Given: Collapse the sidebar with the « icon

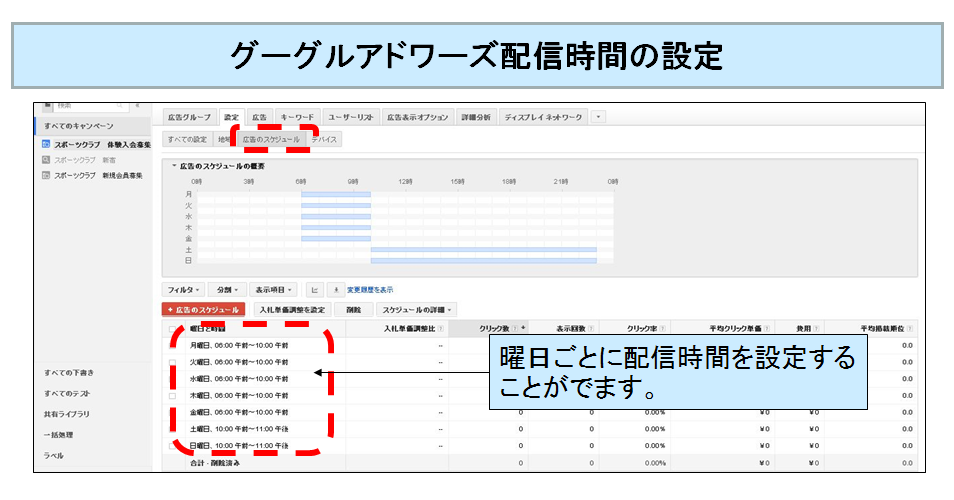Looking at the screenshot, I should 138,106.
